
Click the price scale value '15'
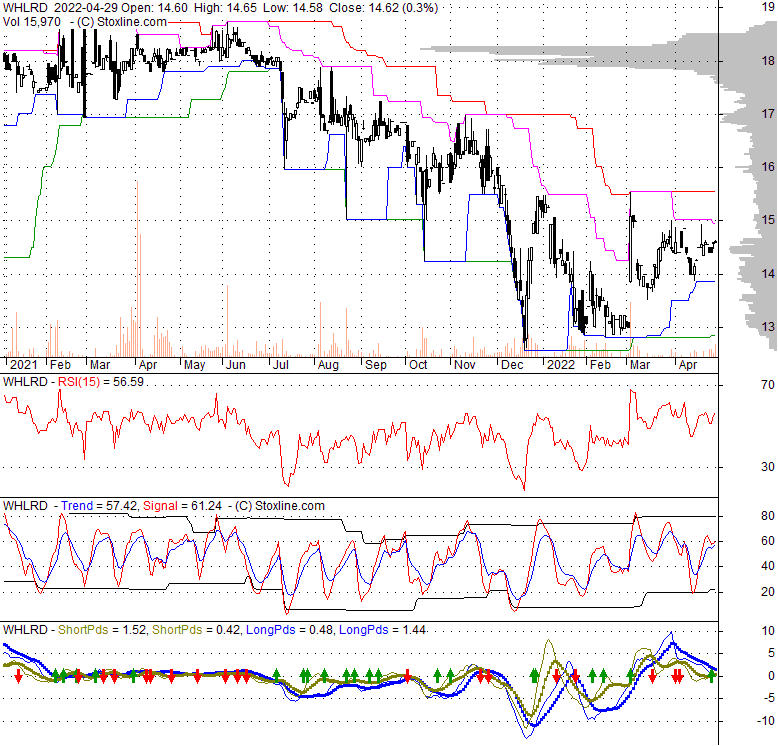click(x=768, y=220)
